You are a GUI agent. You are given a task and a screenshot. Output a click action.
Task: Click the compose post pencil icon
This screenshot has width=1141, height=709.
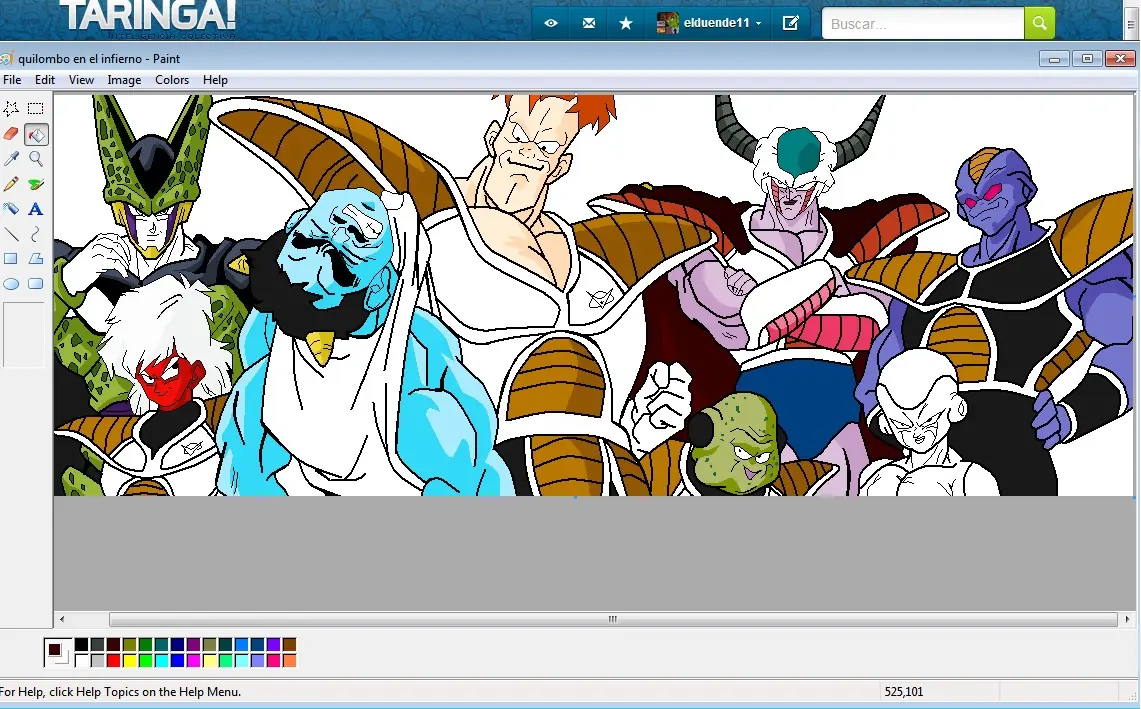[790, 23]
